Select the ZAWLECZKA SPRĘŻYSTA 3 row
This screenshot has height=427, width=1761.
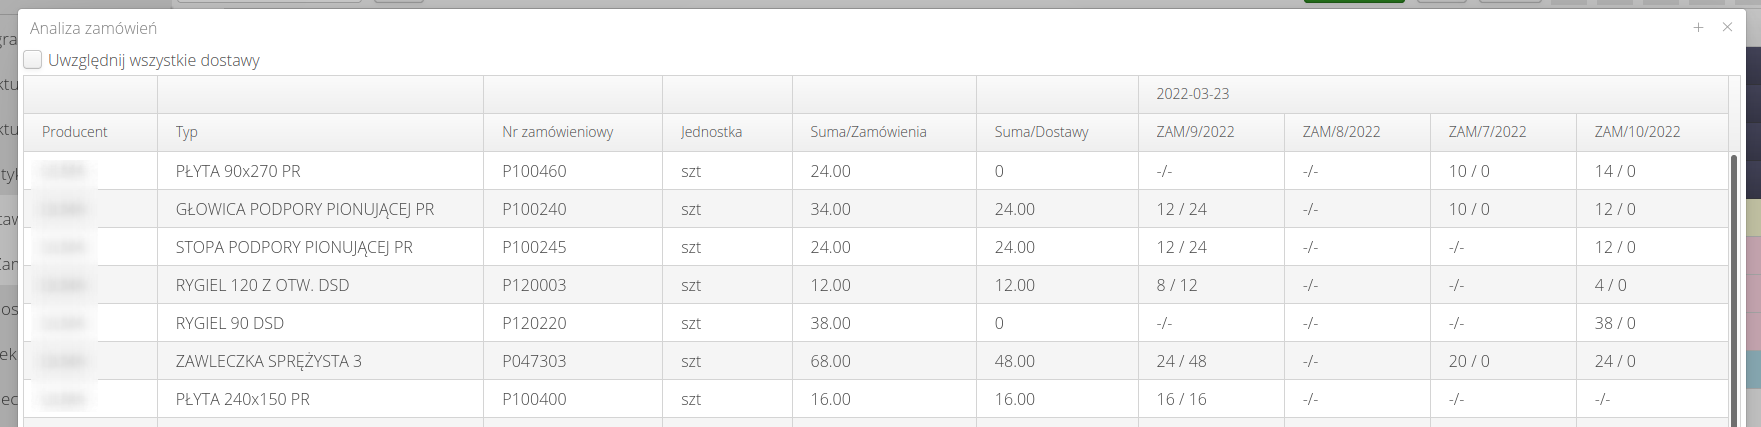click(x=269, y=361)
